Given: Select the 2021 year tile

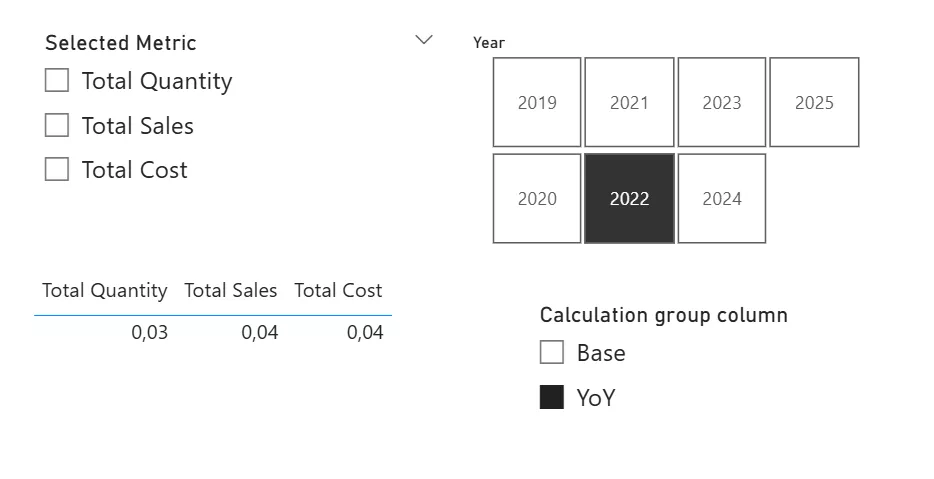Looking at the screenshot, I should [629, 102].
